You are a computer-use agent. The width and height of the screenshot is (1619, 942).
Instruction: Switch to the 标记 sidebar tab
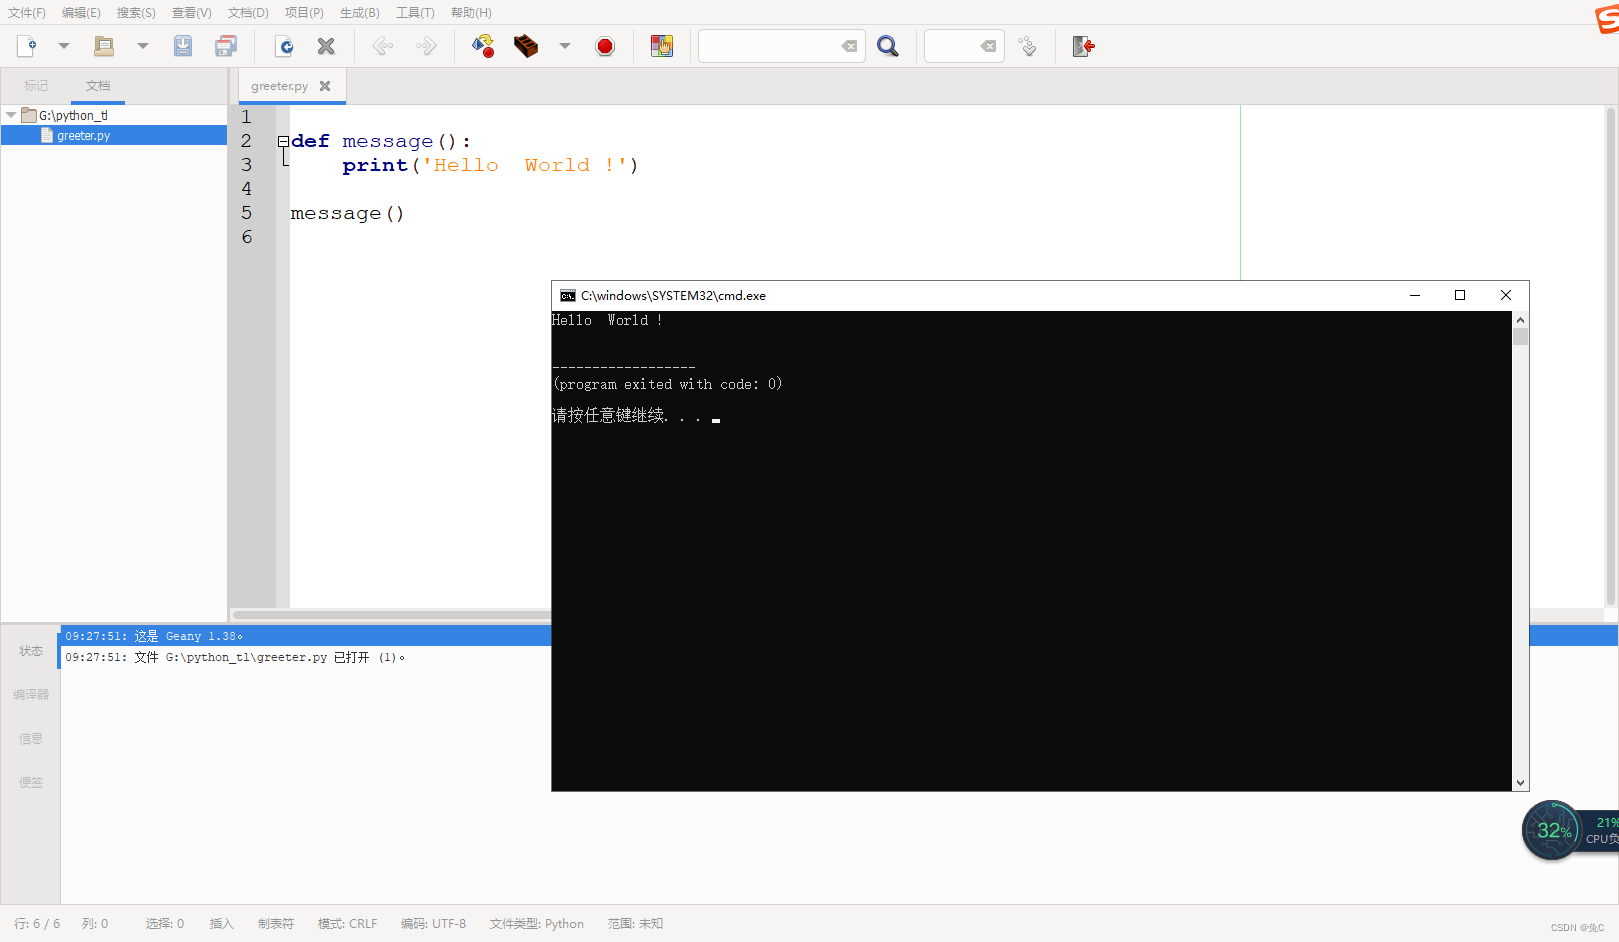pyautogui.click(x=36, y=86)
